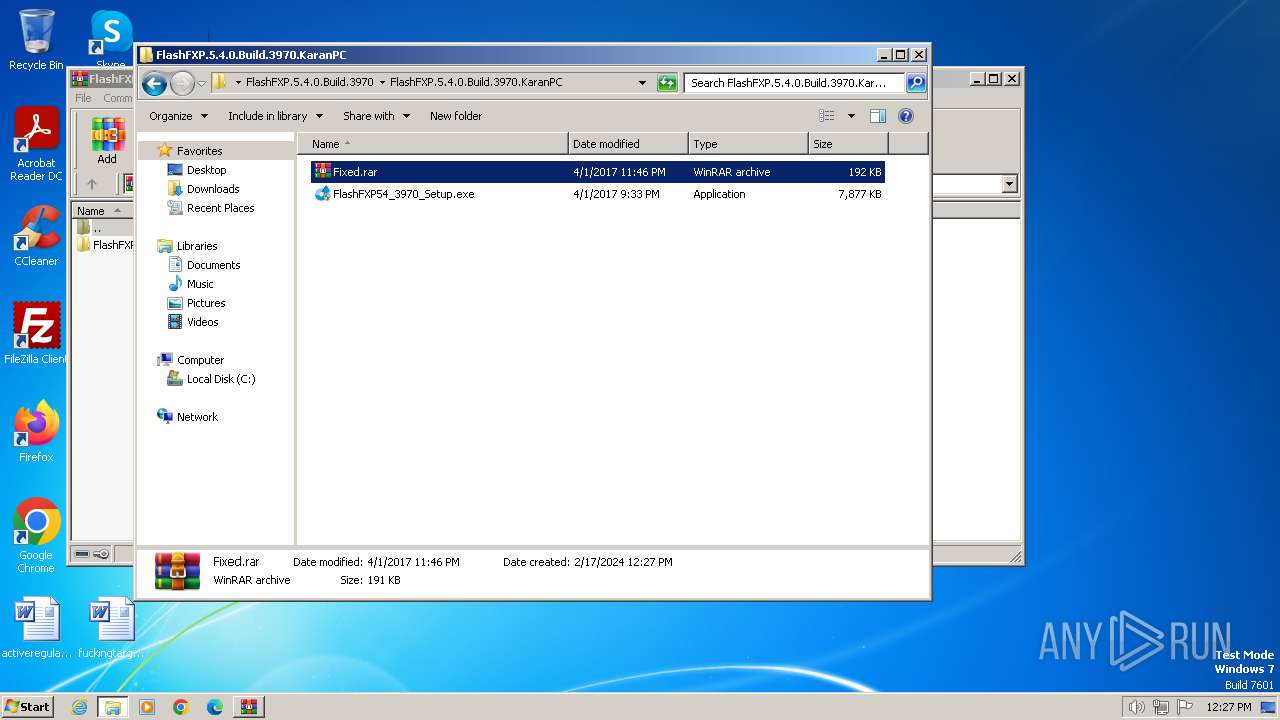Viewport: 1280px width, 720px height.
Task: Open Pictures library
Action: point(206,303)
